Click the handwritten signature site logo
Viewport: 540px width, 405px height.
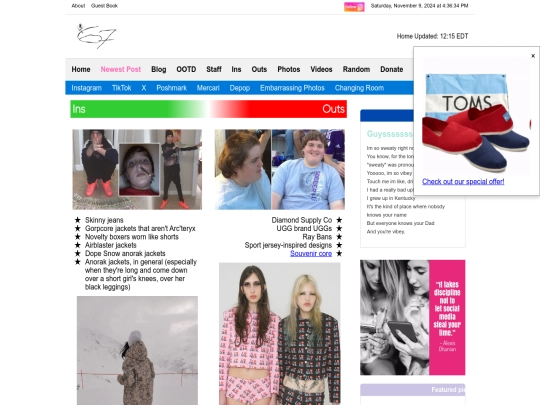(96, 36)
